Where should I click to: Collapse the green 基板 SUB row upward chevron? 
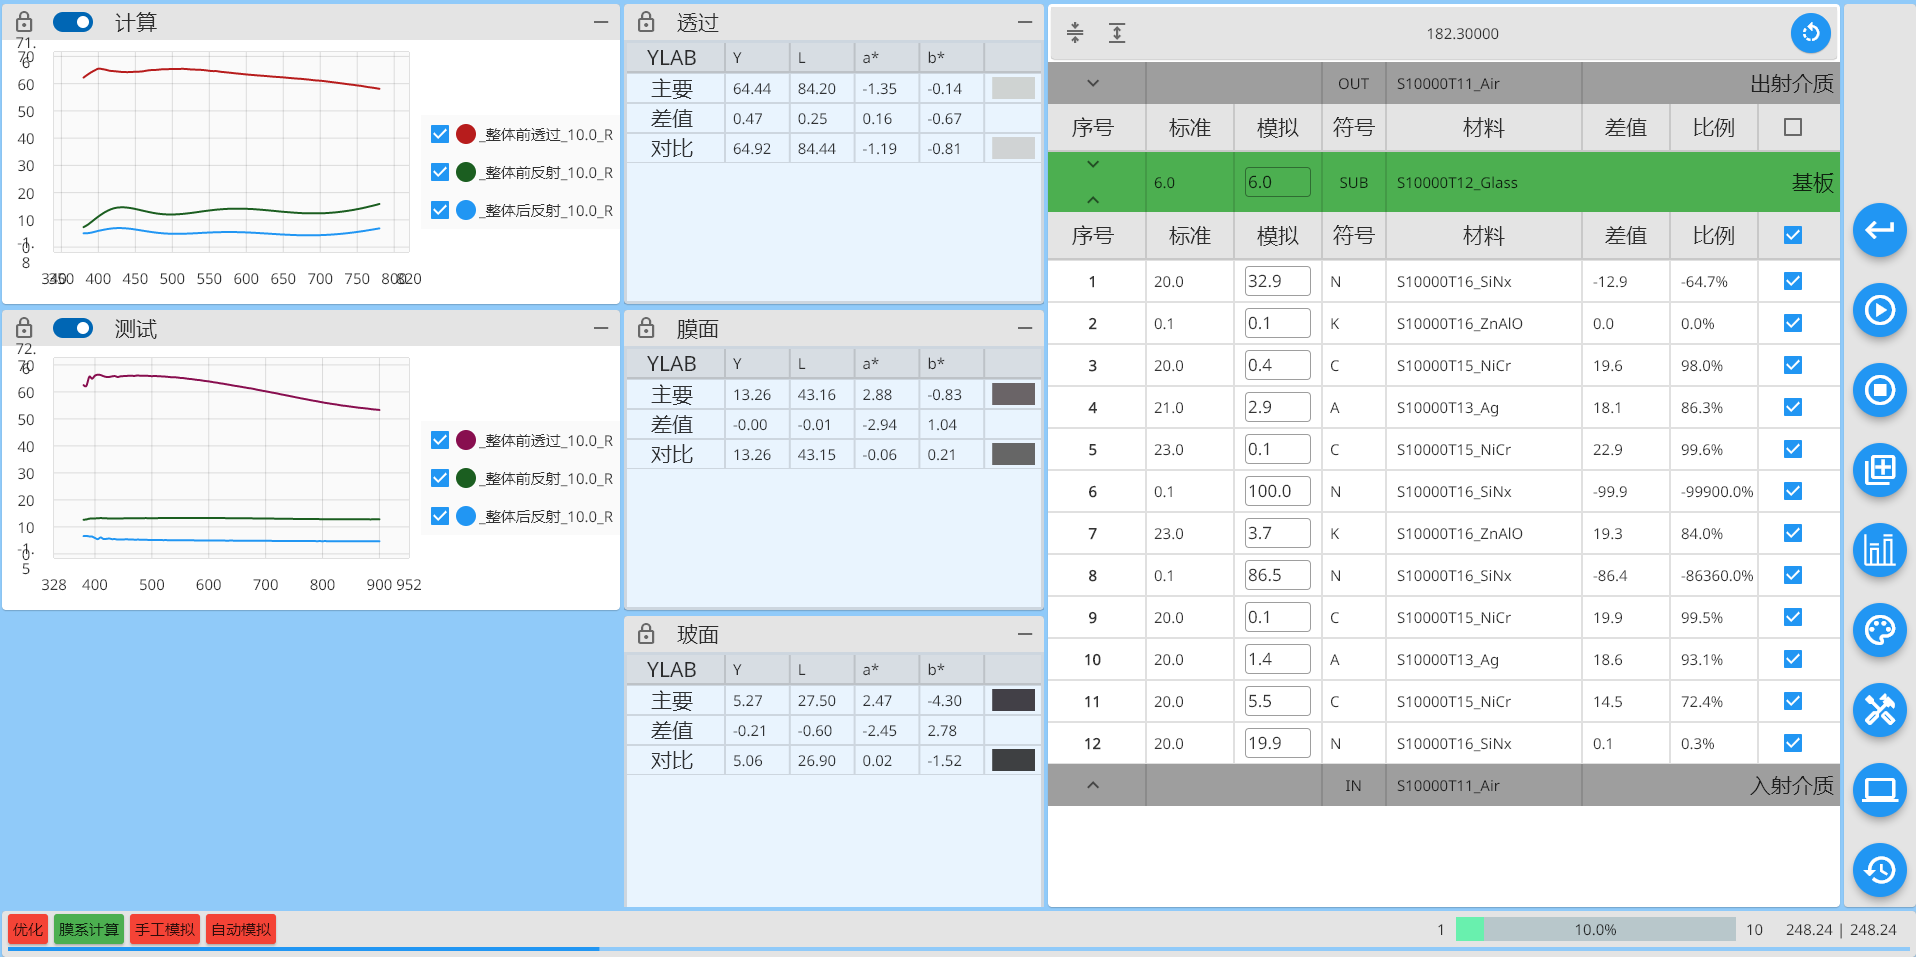click(x=1094, y=199)
